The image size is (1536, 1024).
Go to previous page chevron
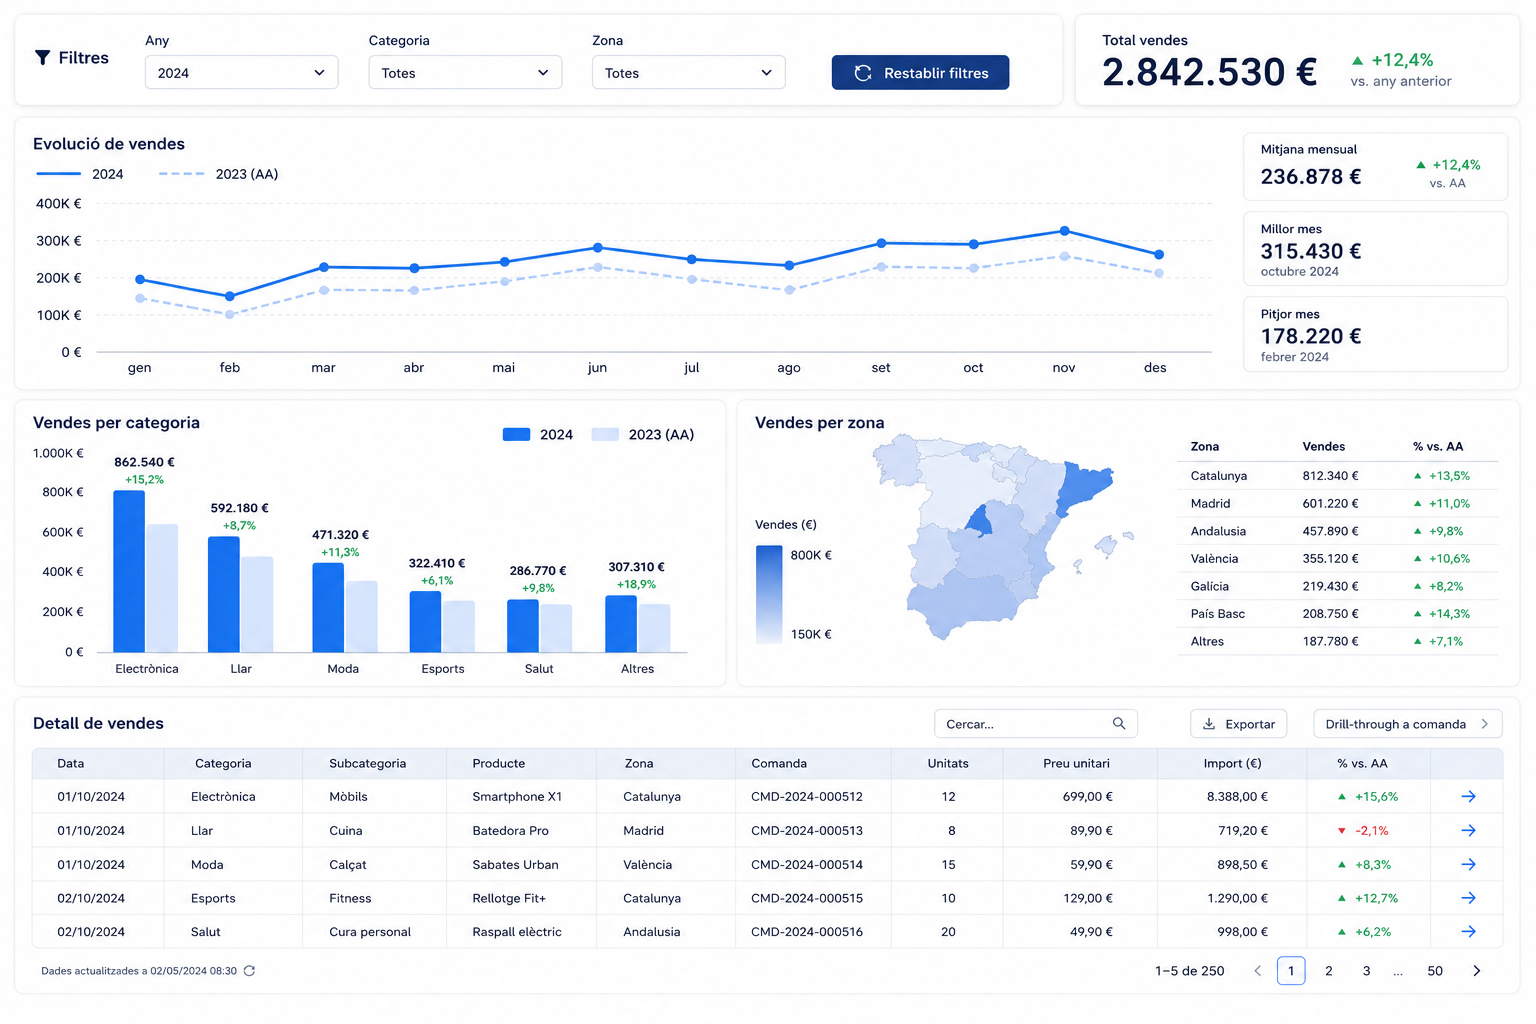tap(1258, 971)
